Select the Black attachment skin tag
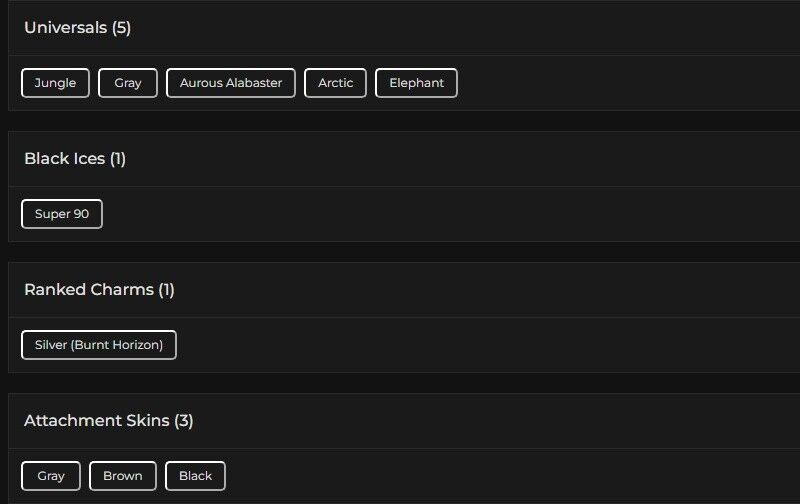The width and height of the screenshot is (800, 504). pyautogui.click(x=195, y=476)
